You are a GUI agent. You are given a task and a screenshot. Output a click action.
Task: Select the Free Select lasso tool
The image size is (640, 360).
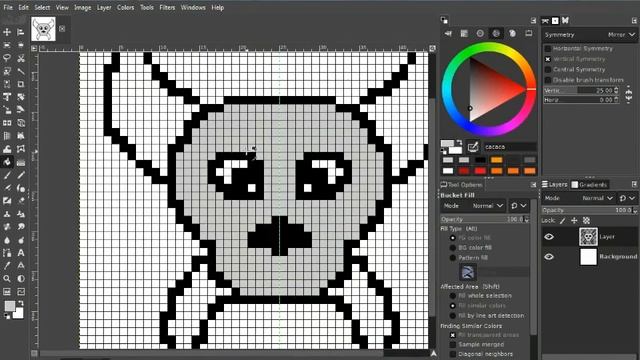[x=7, y=58]
